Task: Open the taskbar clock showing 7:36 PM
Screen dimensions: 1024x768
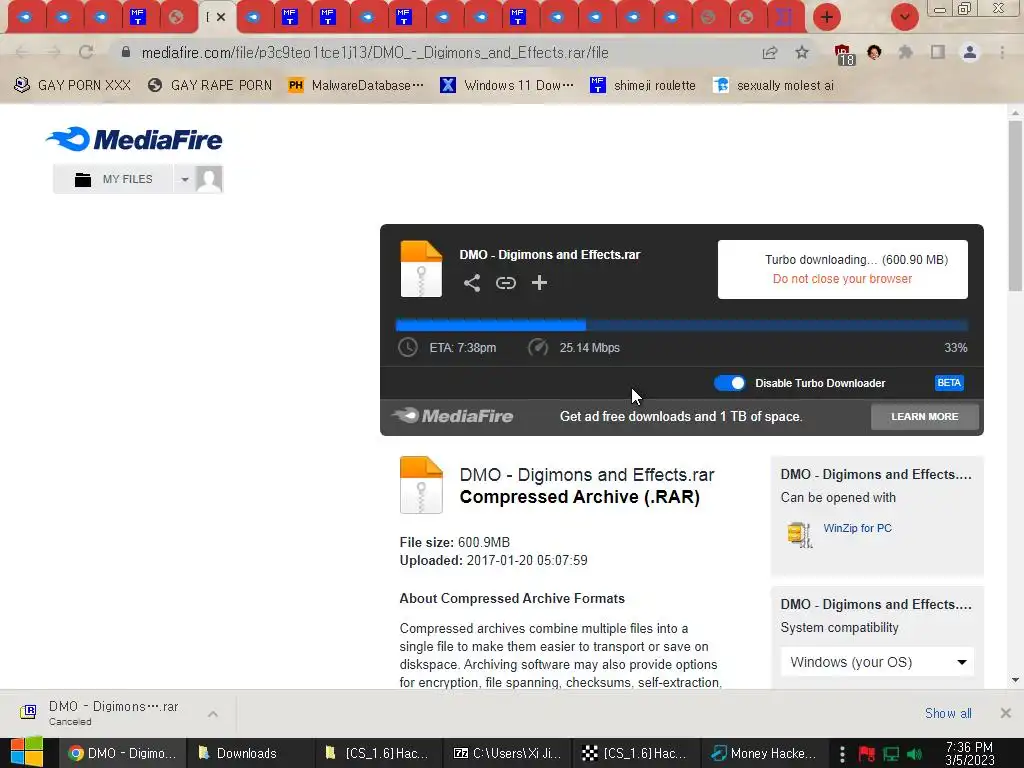Action: 970,753
